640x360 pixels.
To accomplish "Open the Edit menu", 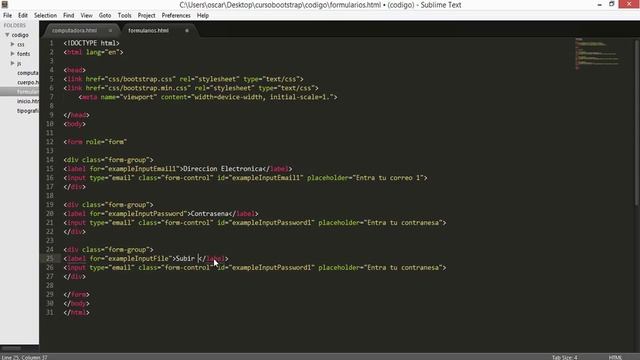I will tap(23, 16).
